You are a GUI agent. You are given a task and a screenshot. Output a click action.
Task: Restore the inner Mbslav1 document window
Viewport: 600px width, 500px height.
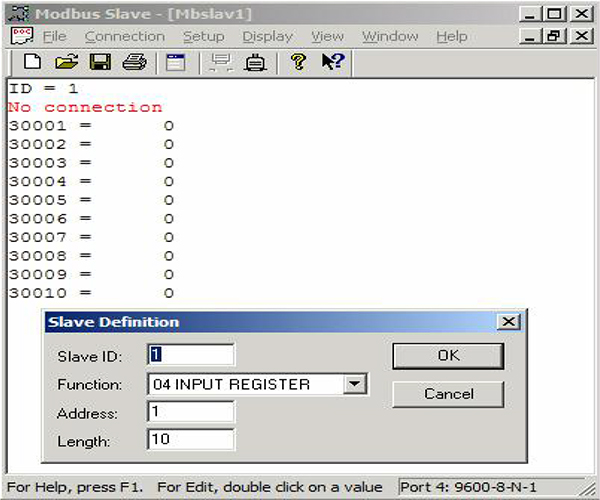553,36
